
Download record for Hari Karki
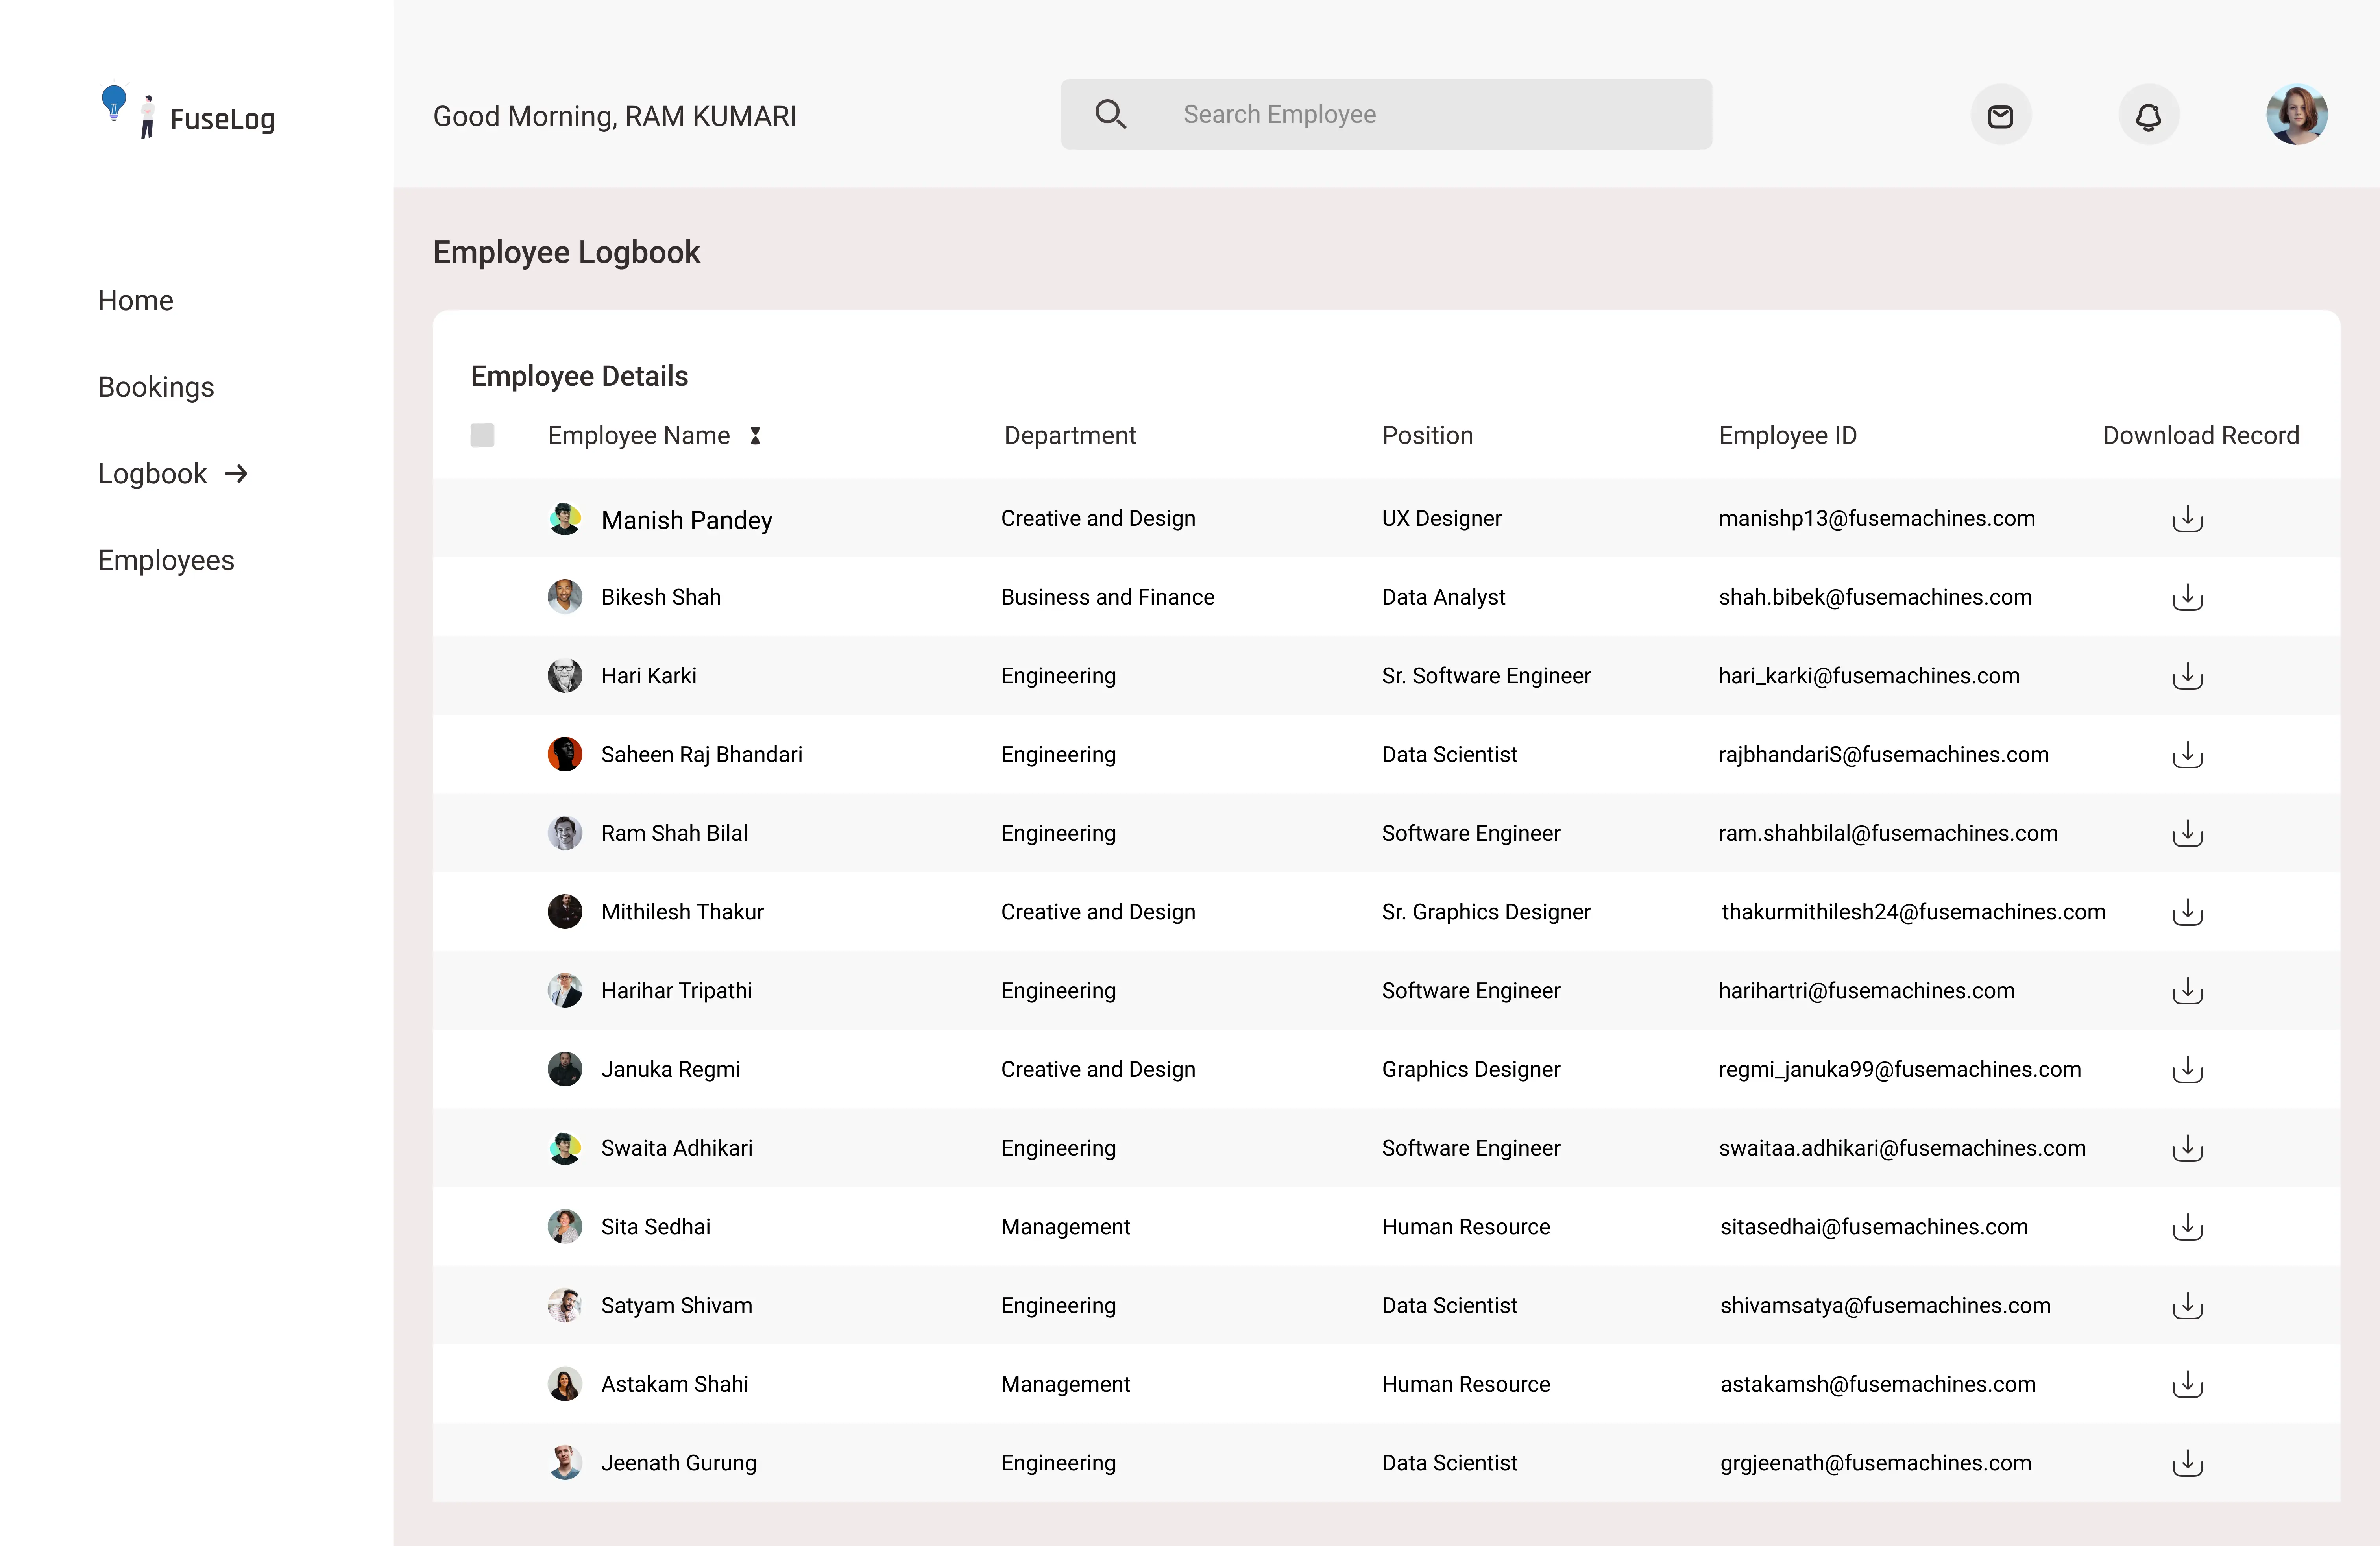click(x=2187, y=676)
